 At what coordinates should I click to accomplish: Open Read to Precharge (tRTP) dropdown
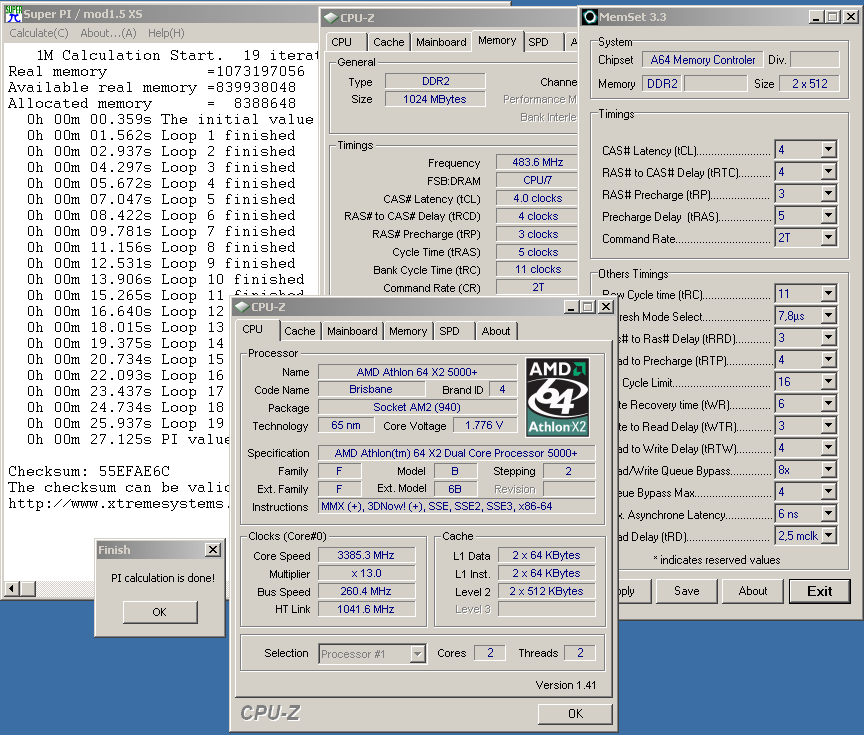coord(828,360)
